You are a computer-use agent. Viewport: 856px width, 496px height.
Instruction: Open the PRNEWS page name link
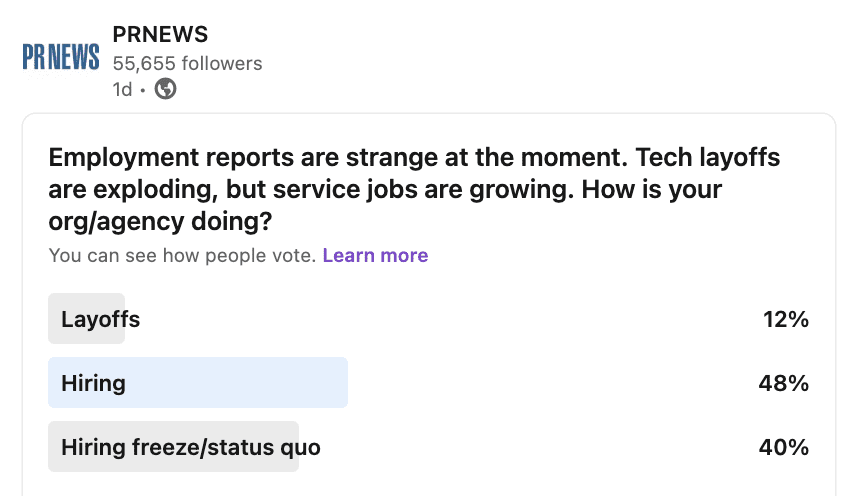(x=160, y=34)
